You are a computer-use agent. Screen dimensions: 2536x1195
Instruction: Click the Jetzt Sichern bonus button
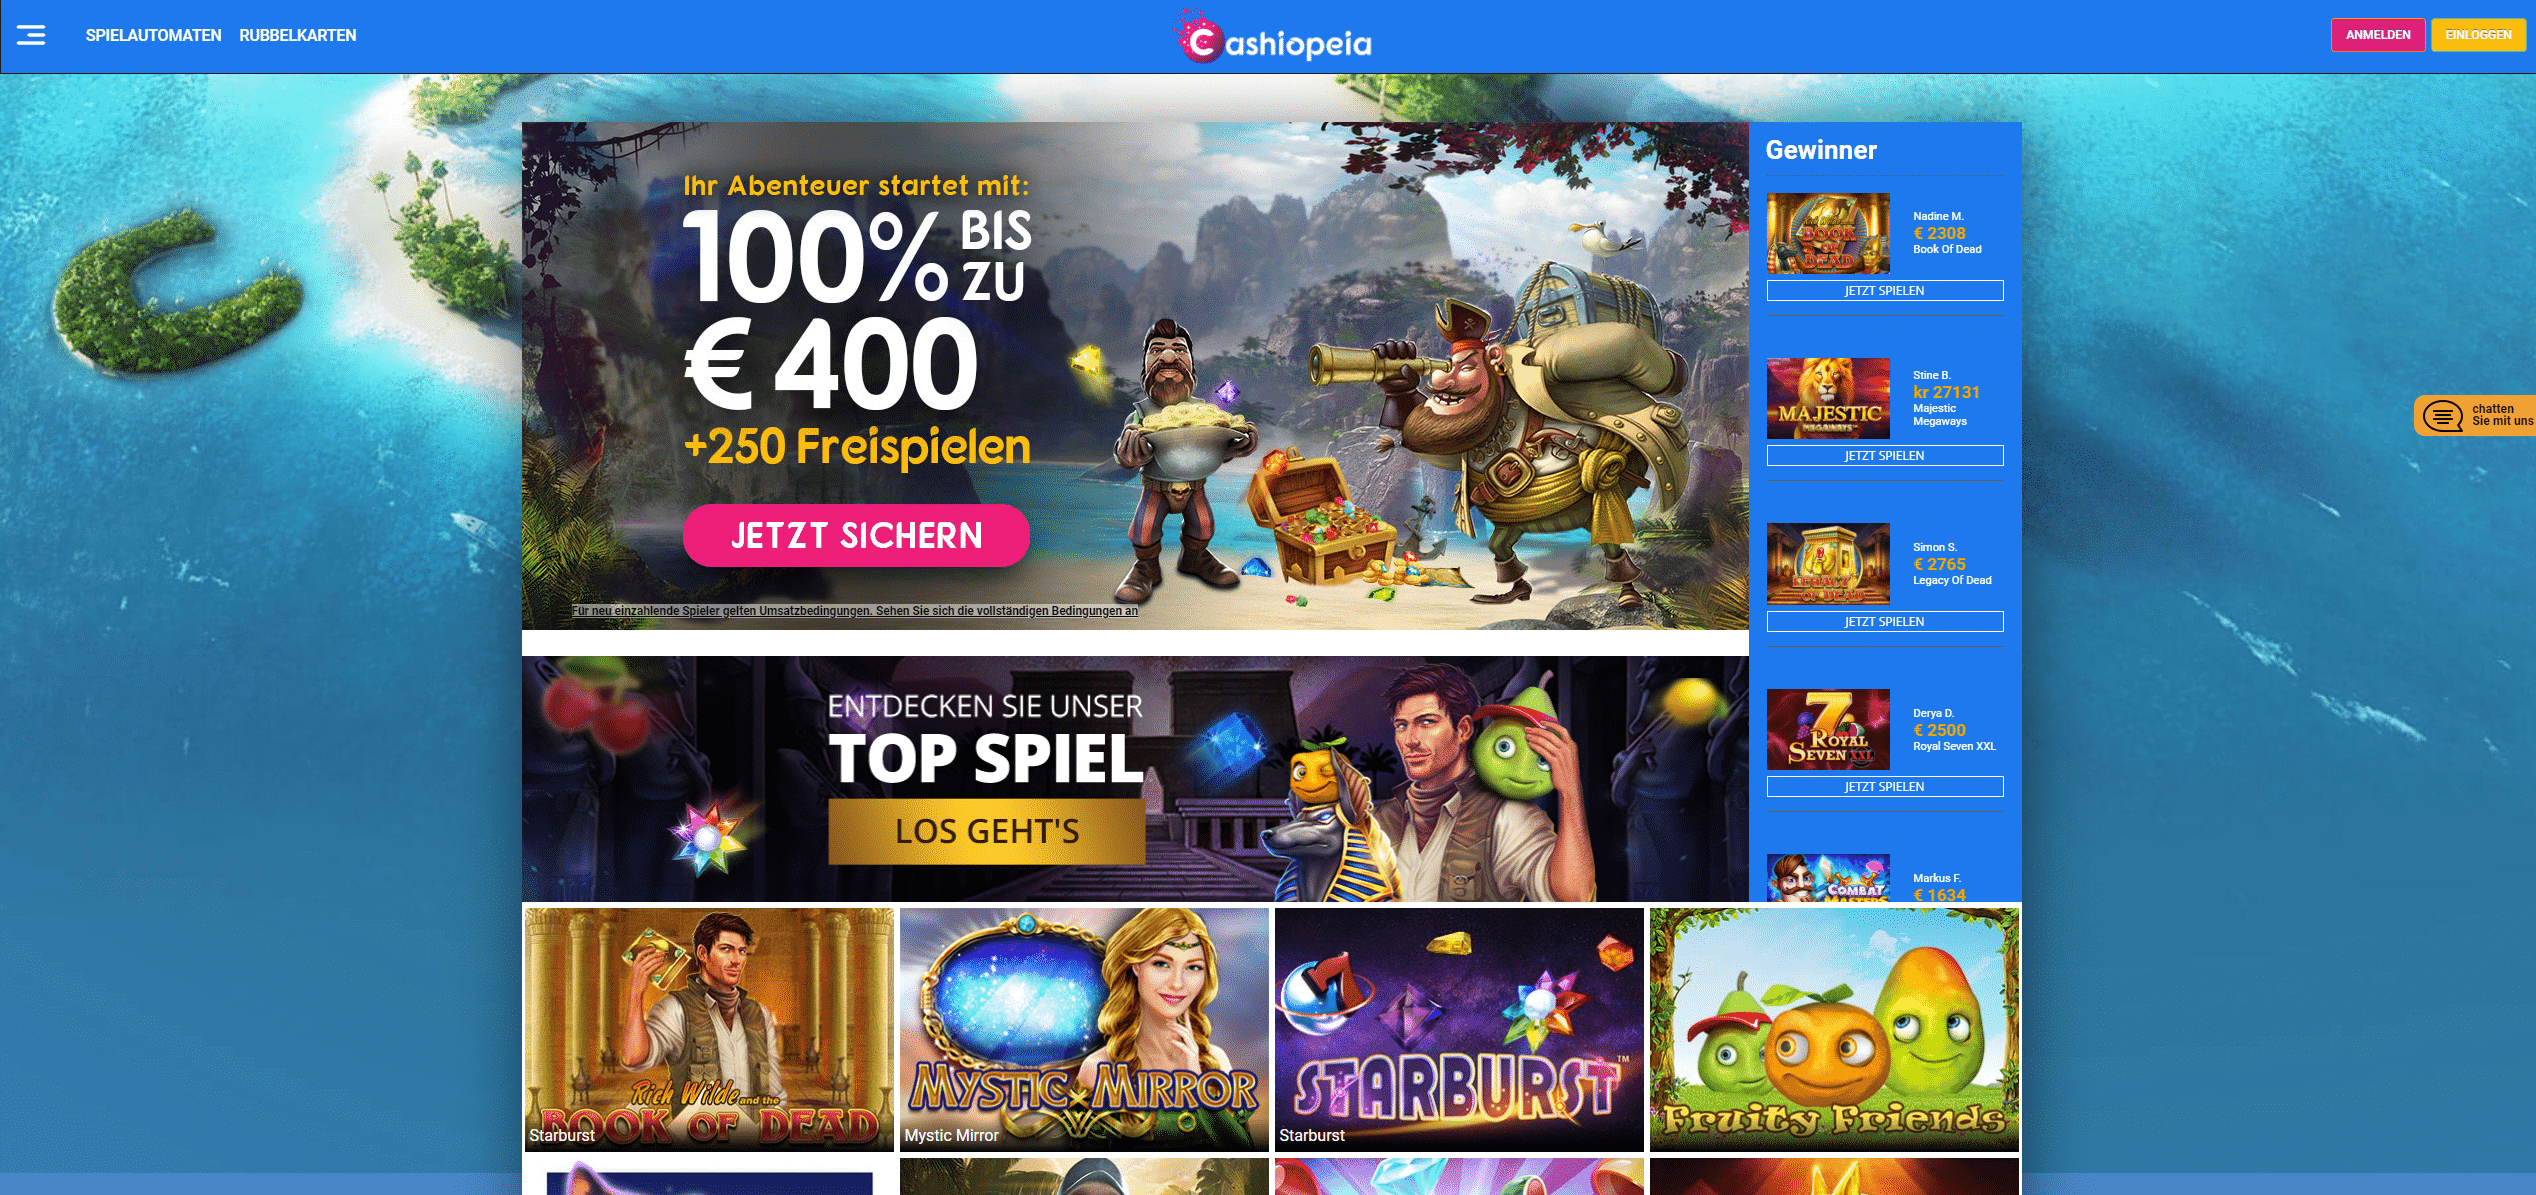[856, 535]
